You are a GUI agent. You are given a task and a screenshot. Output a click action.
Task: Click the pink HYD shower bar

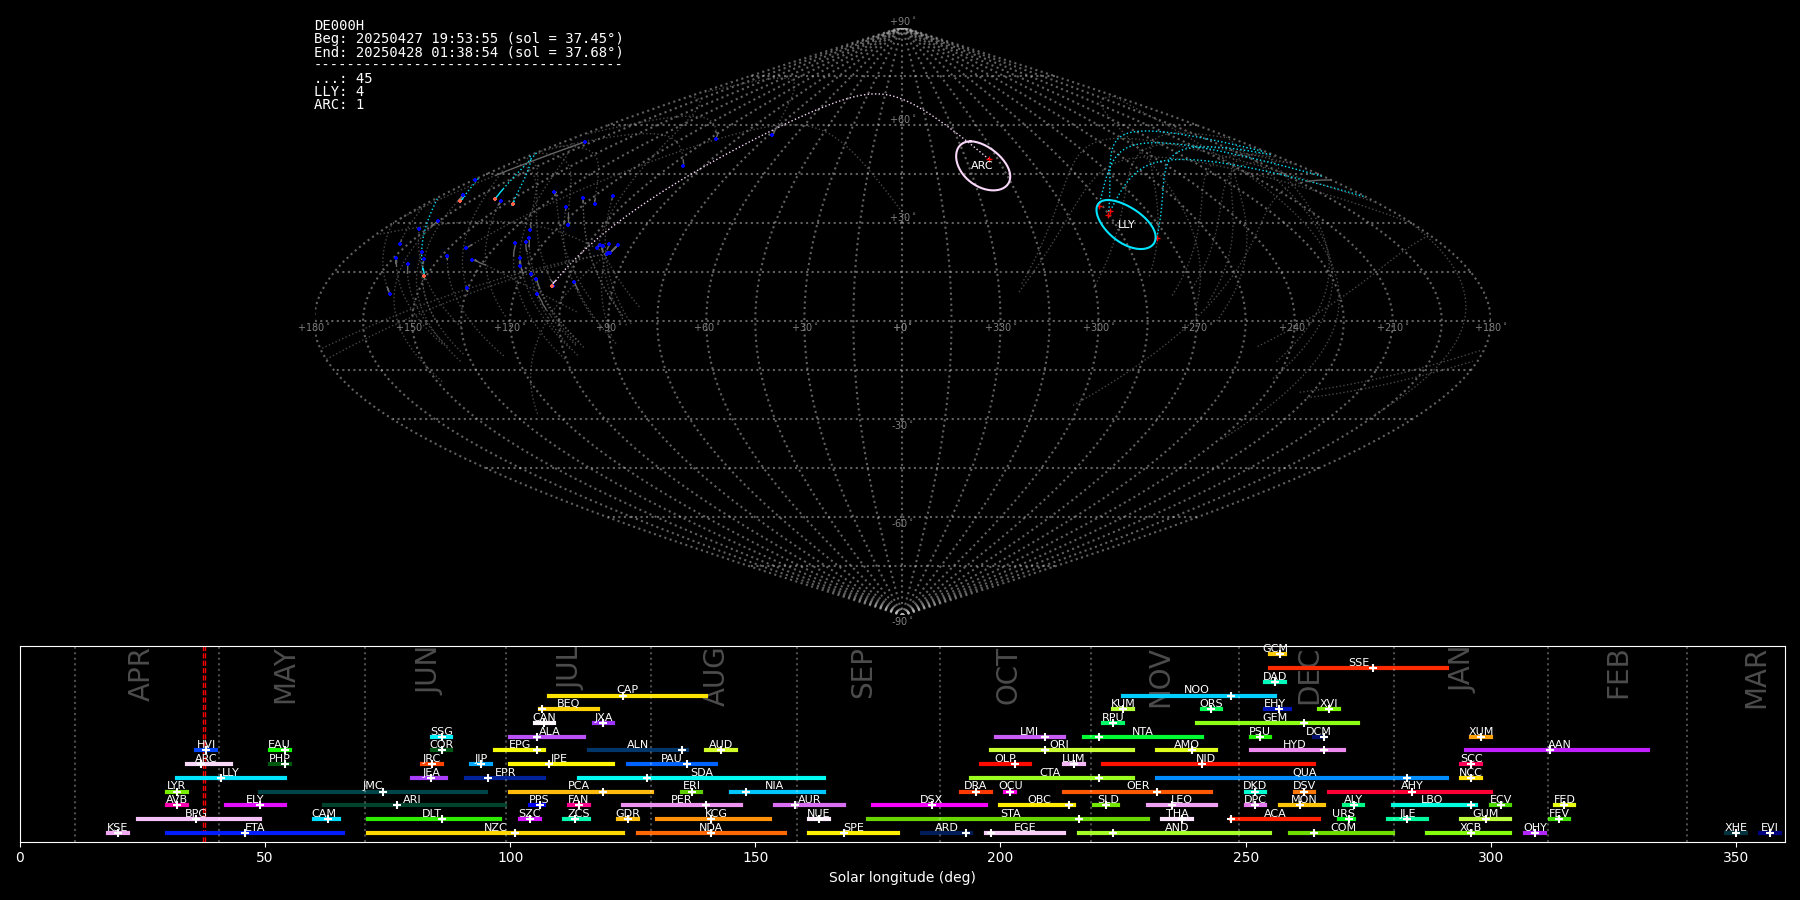[1297, 750]
